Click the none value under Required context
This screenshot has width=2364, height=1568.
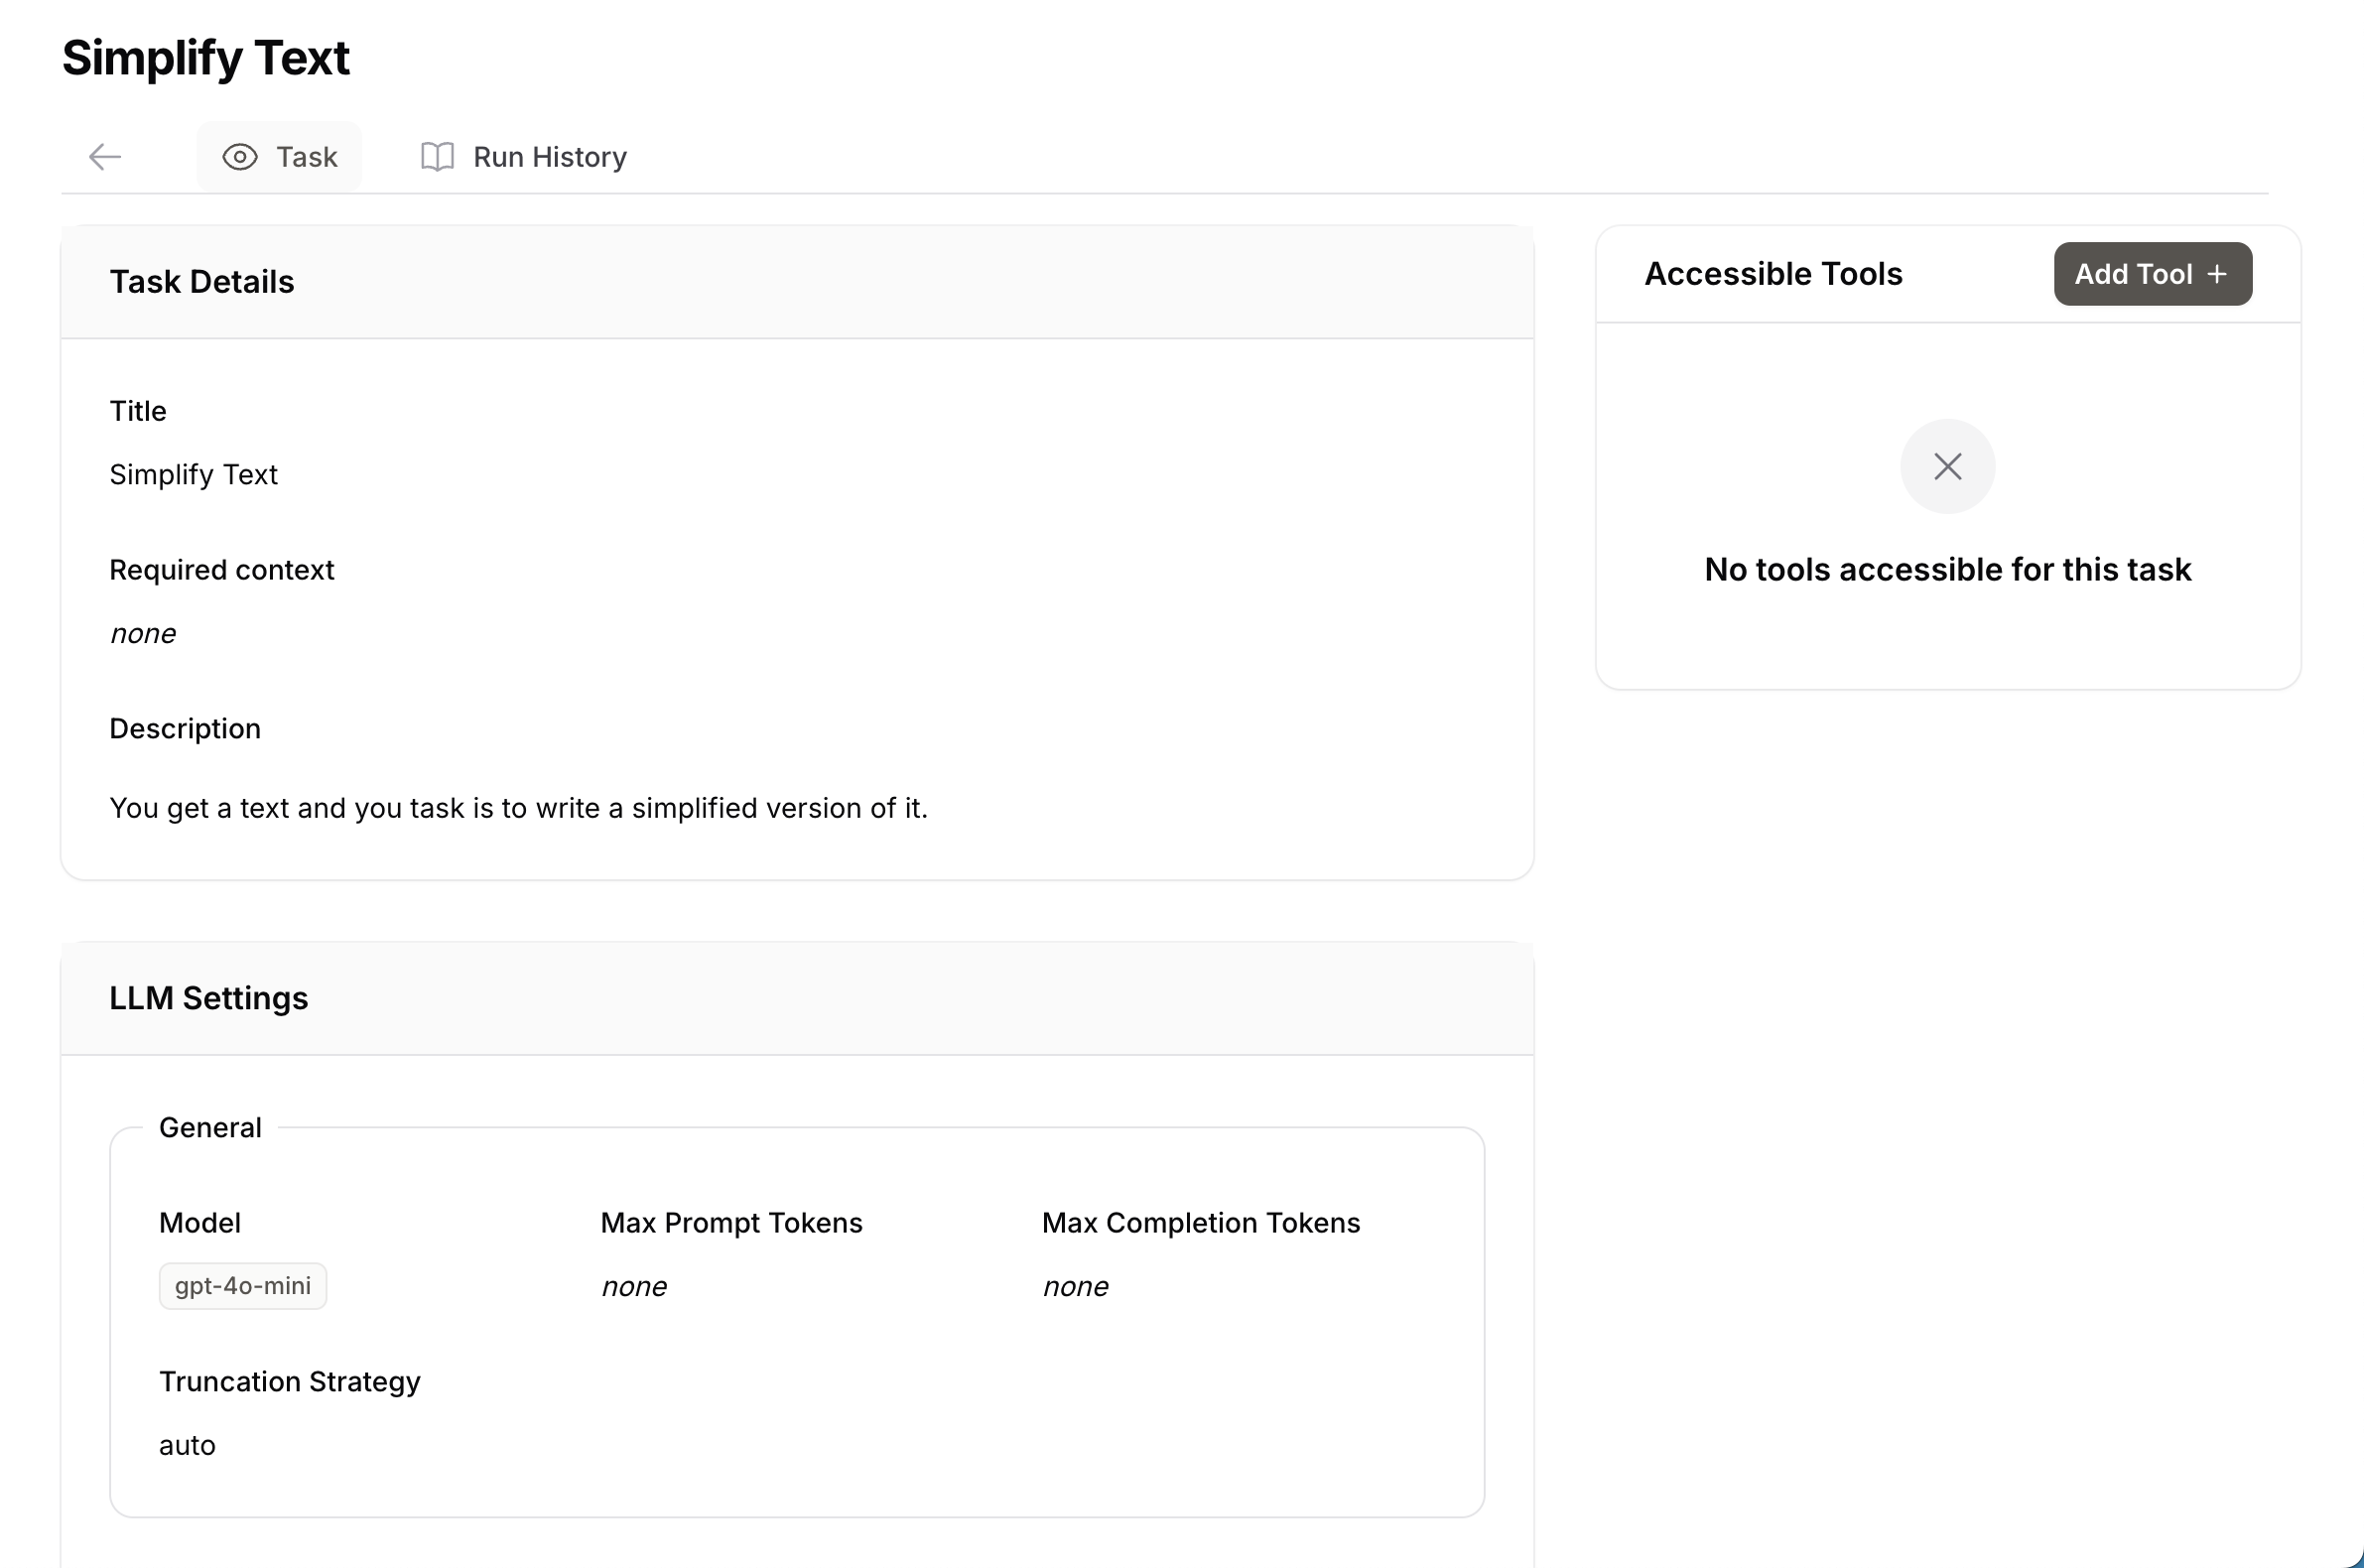point(143,634)
